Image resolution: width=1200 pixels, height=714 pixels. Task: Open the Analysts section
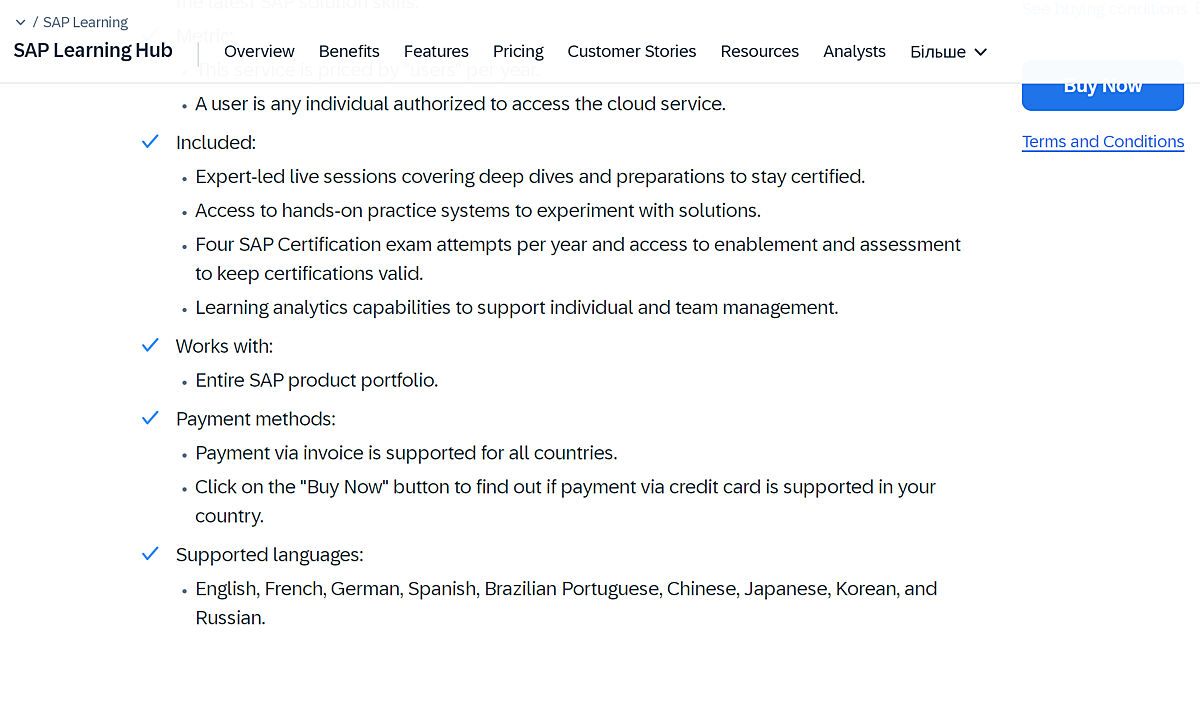(854, 51)
